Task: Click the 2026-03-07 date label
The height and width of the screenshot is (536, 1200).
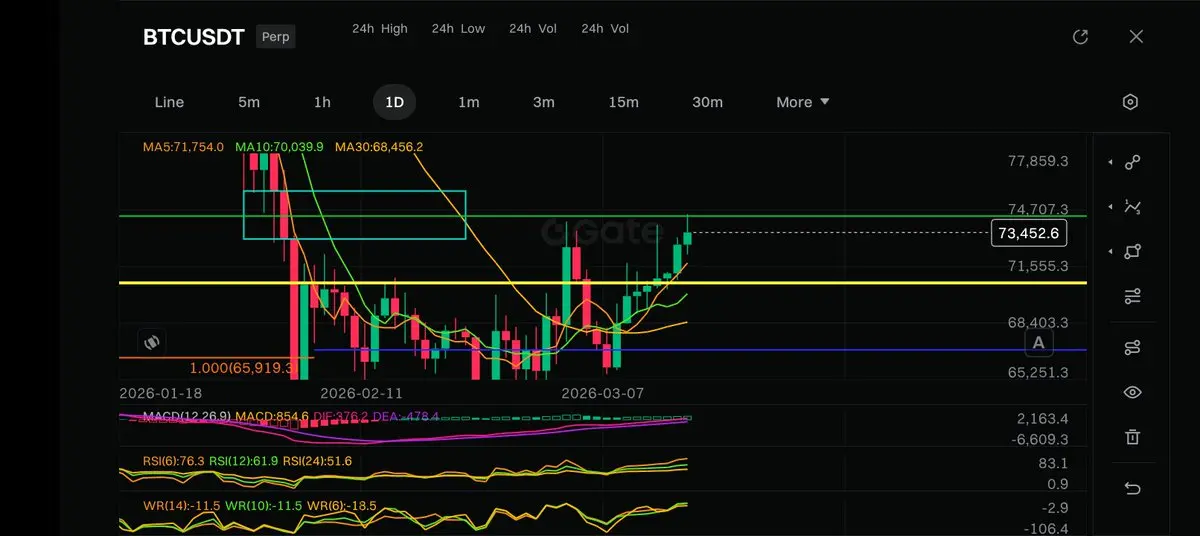Action: tap(603, 393)
